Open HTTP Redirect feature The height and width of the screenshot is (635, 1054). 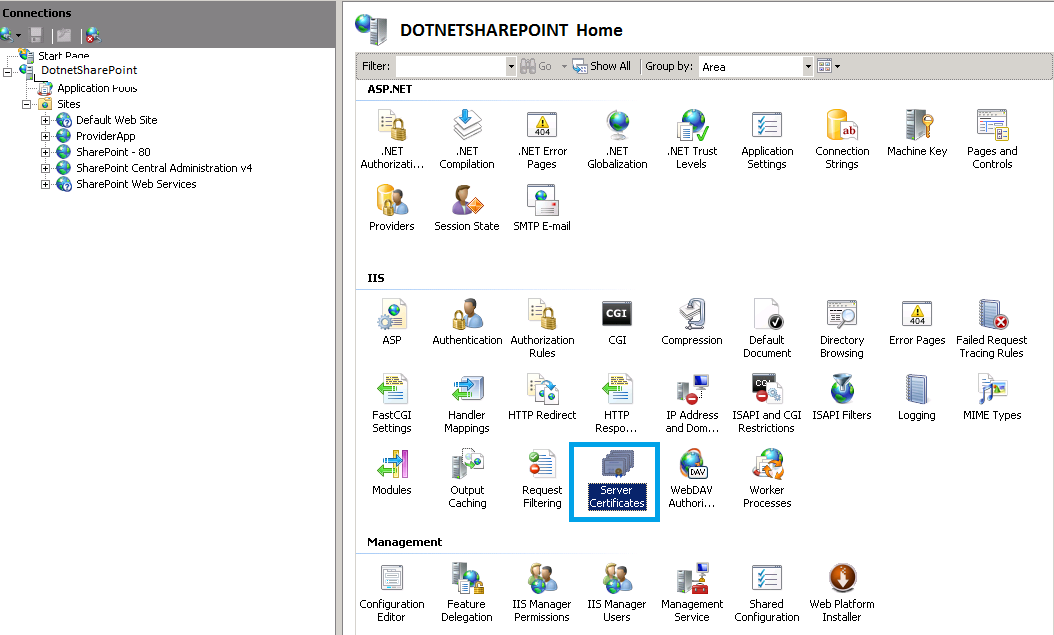pos(542,397)
